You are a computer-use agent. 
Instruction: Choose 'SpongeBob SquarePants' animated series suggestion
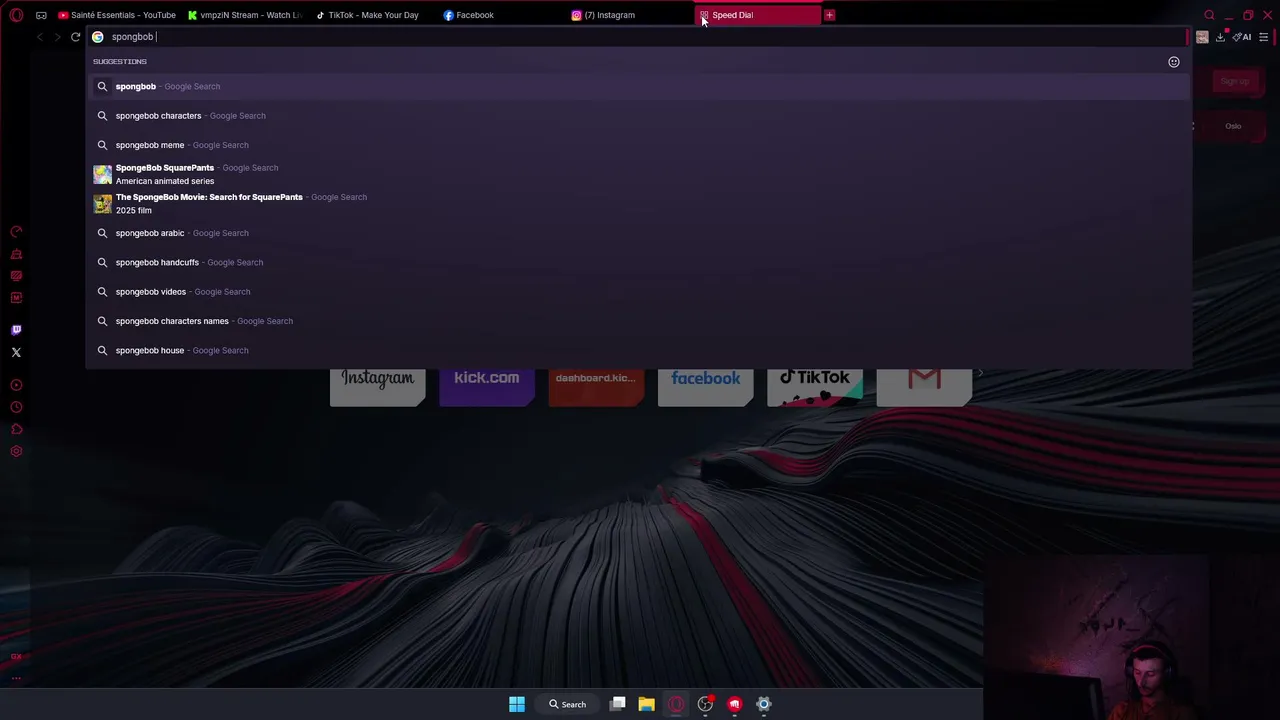pyautogui.click(x=638, y=174)
